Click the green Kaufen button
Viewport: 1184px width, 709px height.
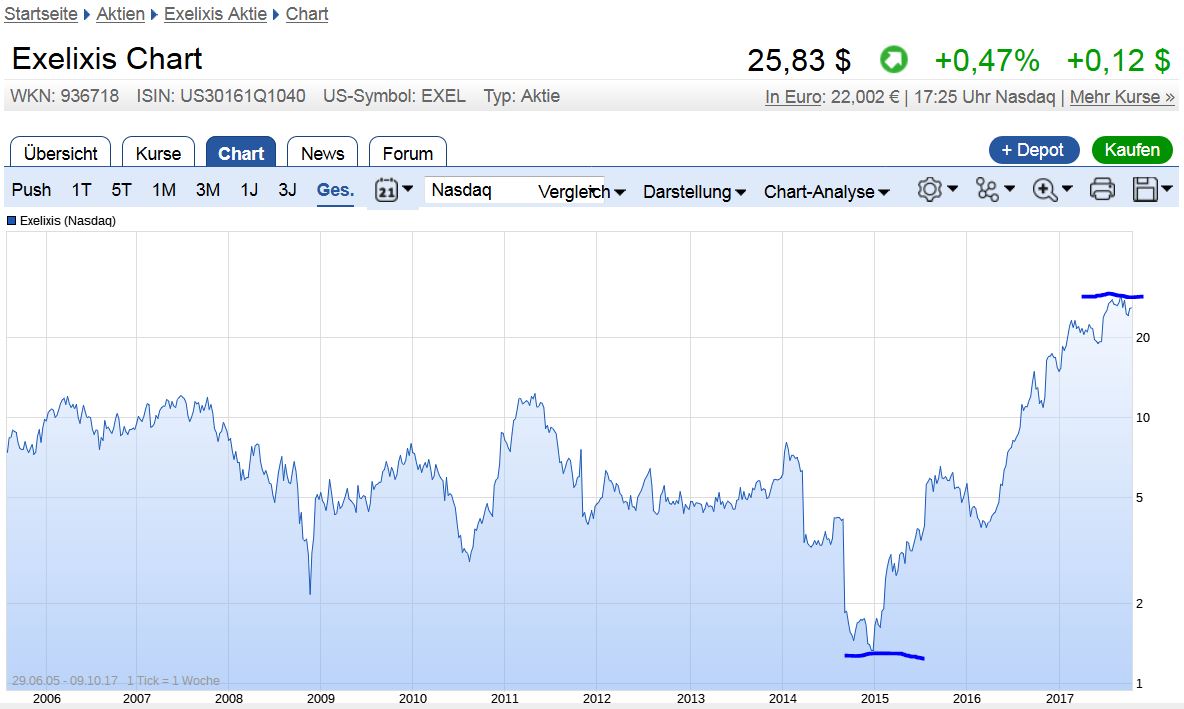pos(1132,150)
